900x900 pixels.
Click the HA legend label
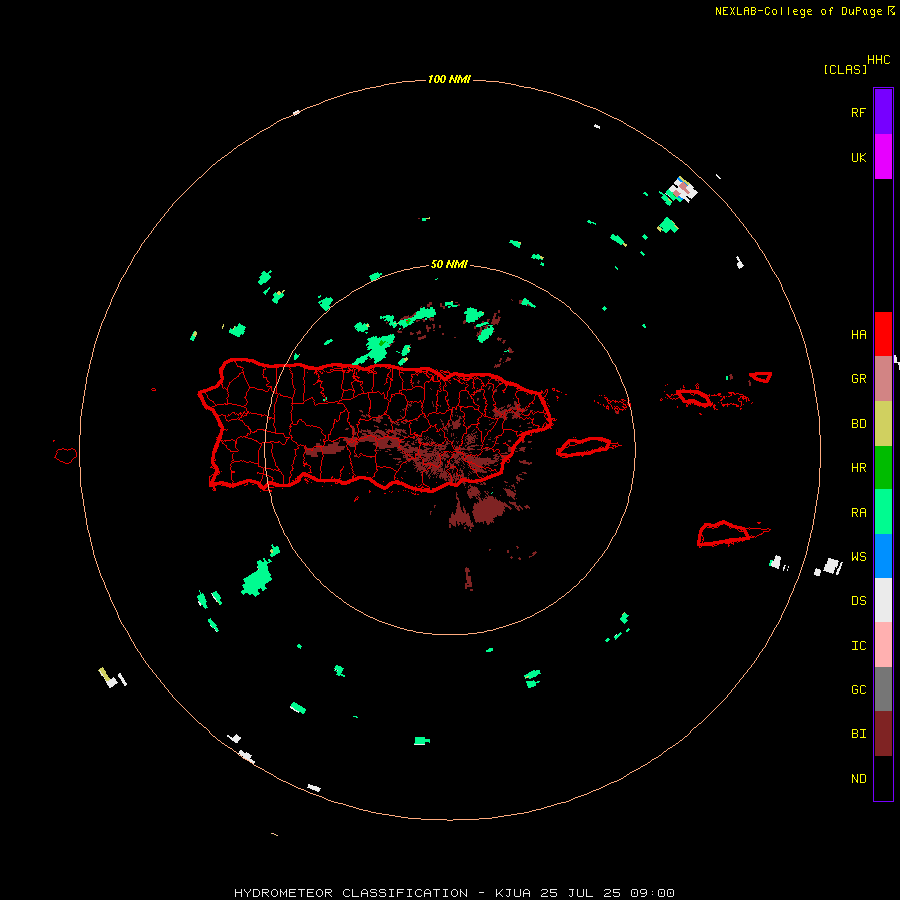pyautogui.click(x=858, y=334)
